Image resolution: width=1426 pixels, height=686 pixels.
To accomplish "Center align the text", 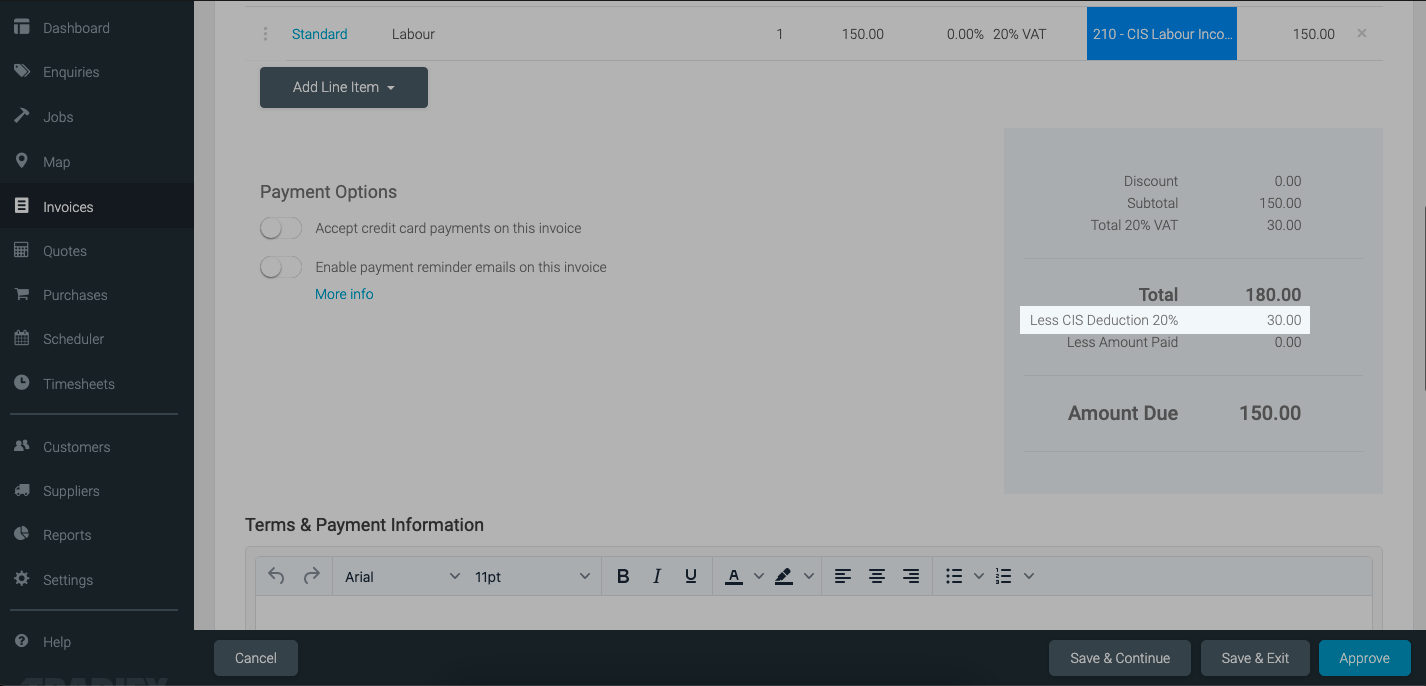I will (877, 576).
